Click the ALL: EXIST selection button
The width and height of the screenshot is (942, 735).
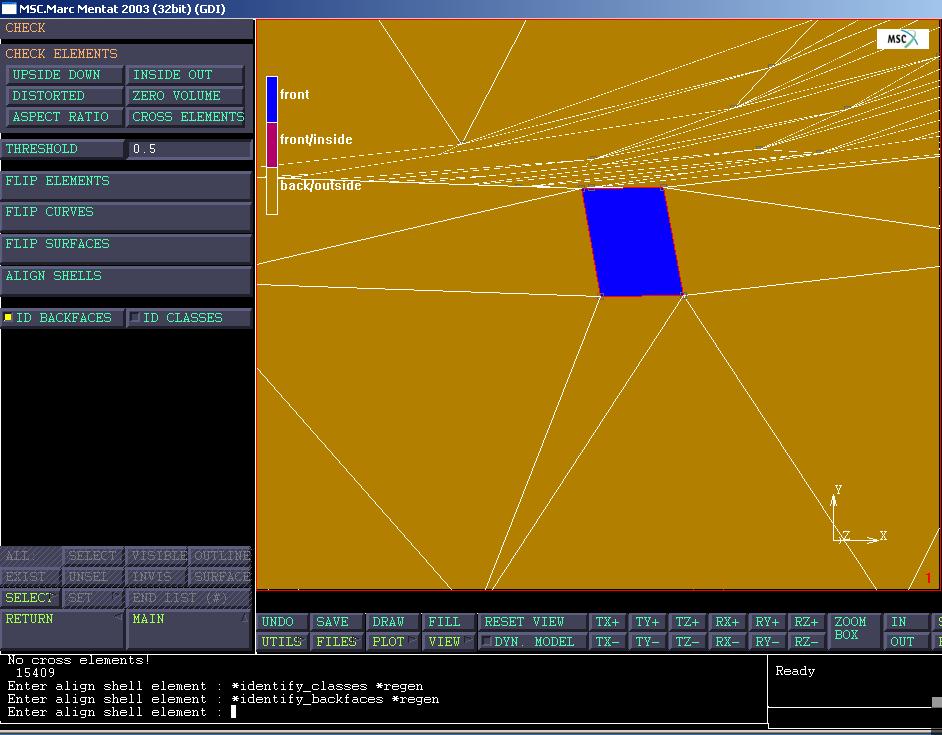point(31,576)
